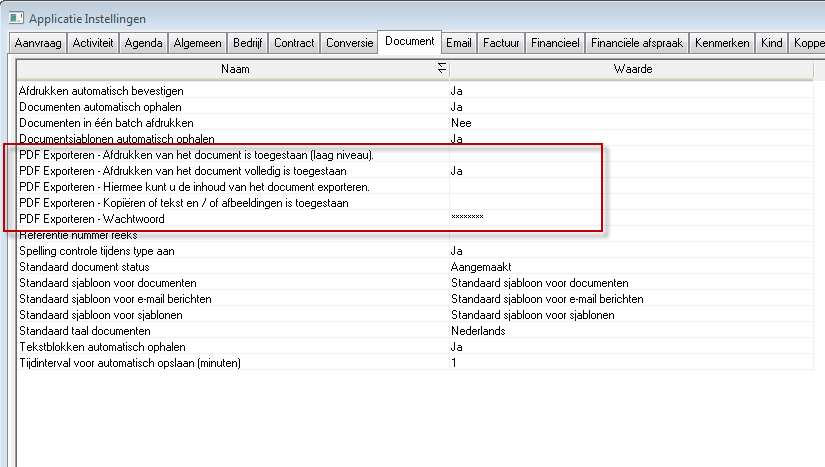Select the Algemeen tab
The height and width of the screenshot is (467, 825).
(197, 43)
